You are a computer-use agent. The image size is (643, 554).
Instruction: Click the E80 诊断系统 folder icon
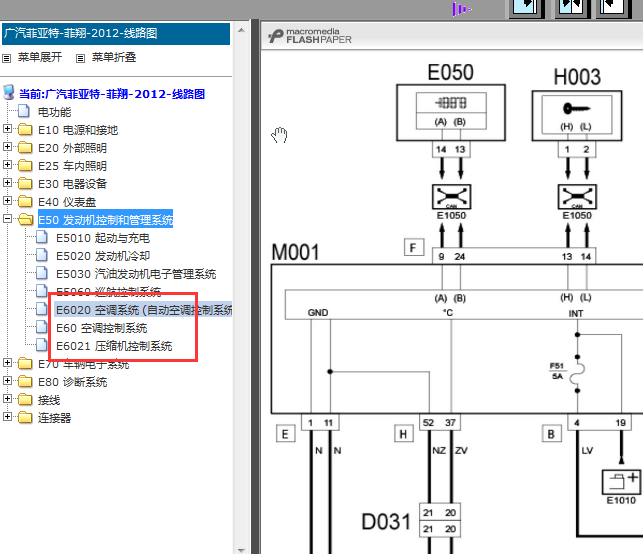click(x=25, y=381)
